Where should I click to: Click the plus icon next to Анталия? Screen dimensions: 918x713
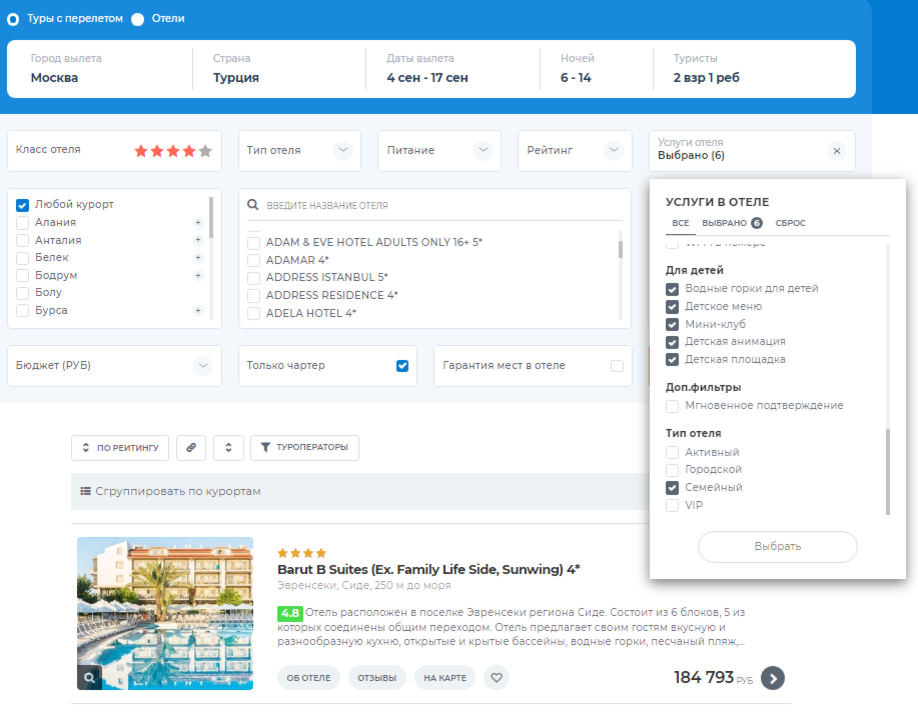(198, 240)
